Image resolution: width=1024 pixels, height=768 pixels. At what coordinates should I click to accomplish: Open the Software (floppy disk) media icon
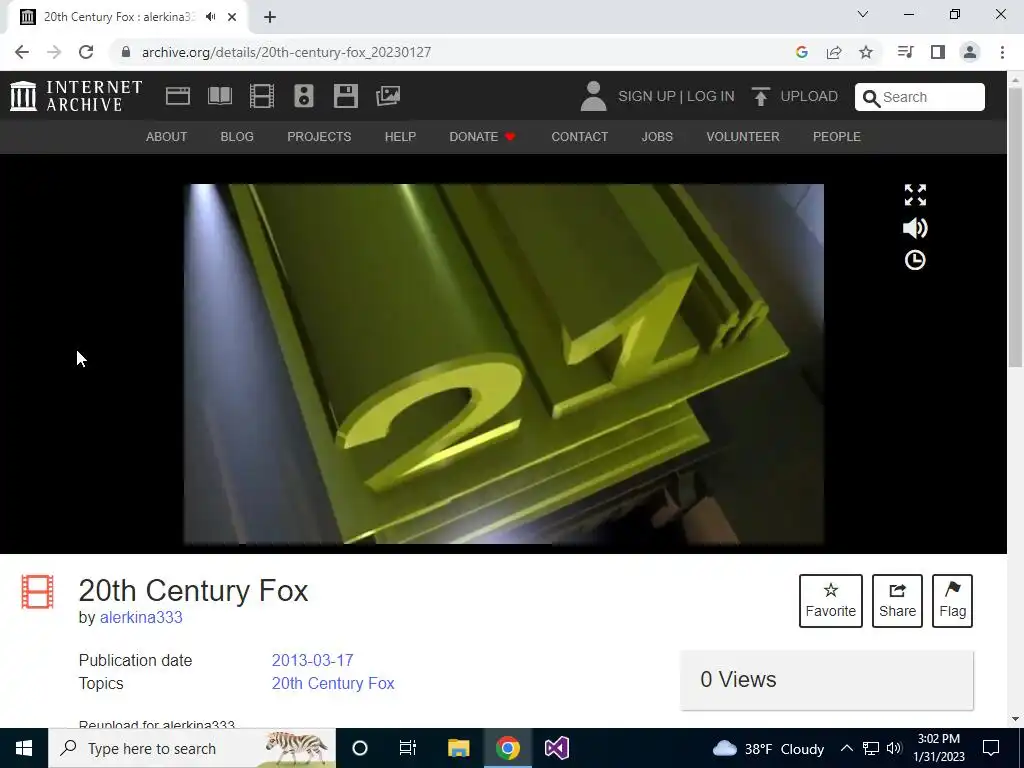pyautogui.click(x=345, y=96)
